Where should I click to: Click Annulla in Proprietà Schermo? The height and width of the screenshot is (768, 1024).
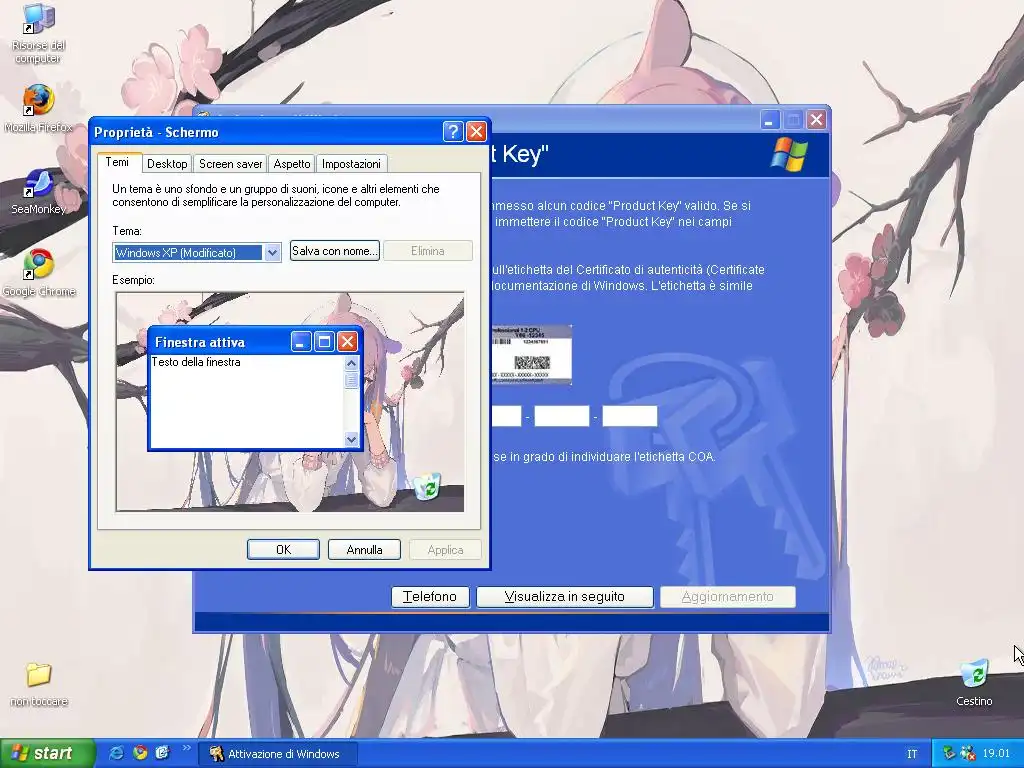[364, 550]
